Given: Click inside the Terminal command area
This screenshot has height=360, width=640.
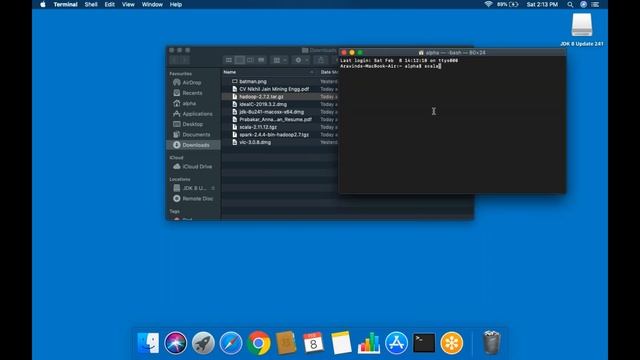Looking at the screenshot, I should coord(452,124).
